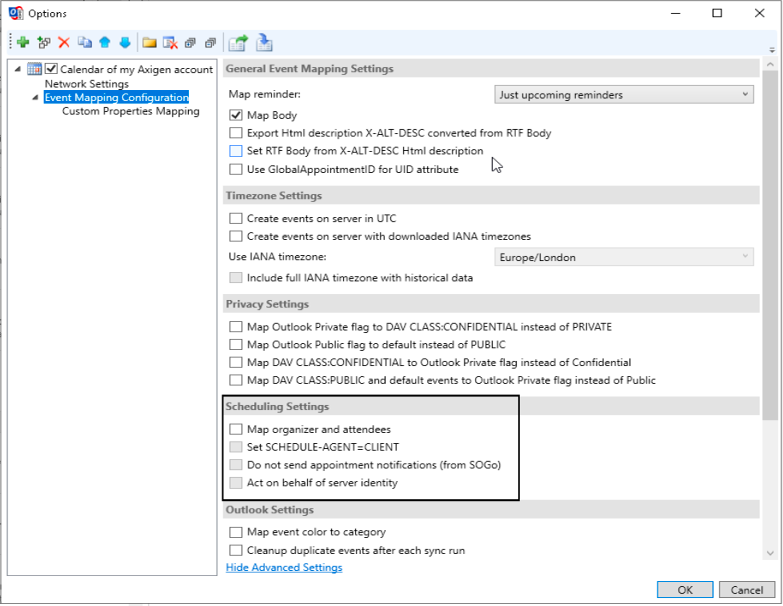Move profile down with blue arrow
783x606 pixels.
coord(125,42)
